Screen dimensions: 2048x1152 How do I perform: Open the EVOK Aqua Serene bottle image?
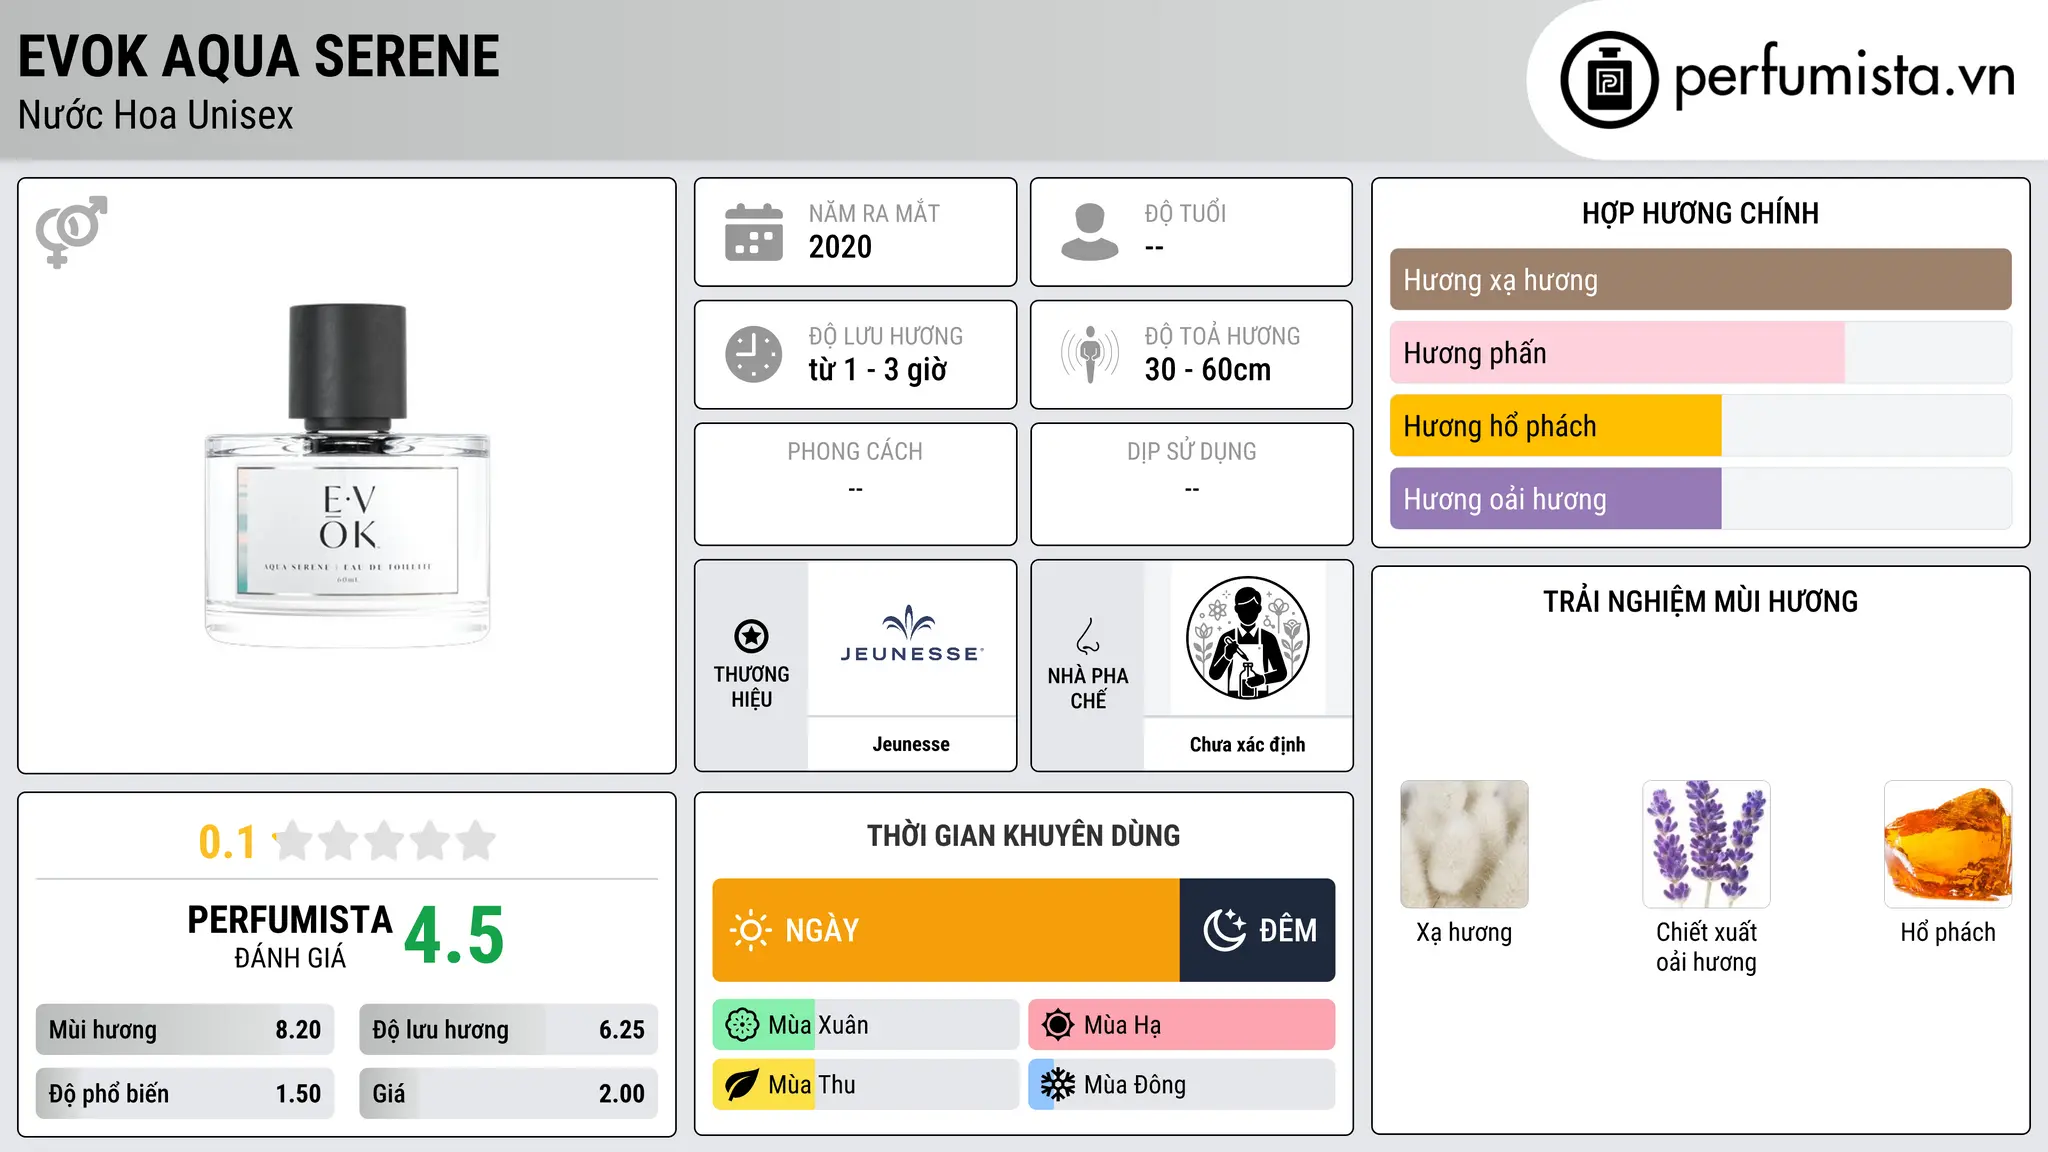pyautogui.click(x=347, y=476)
